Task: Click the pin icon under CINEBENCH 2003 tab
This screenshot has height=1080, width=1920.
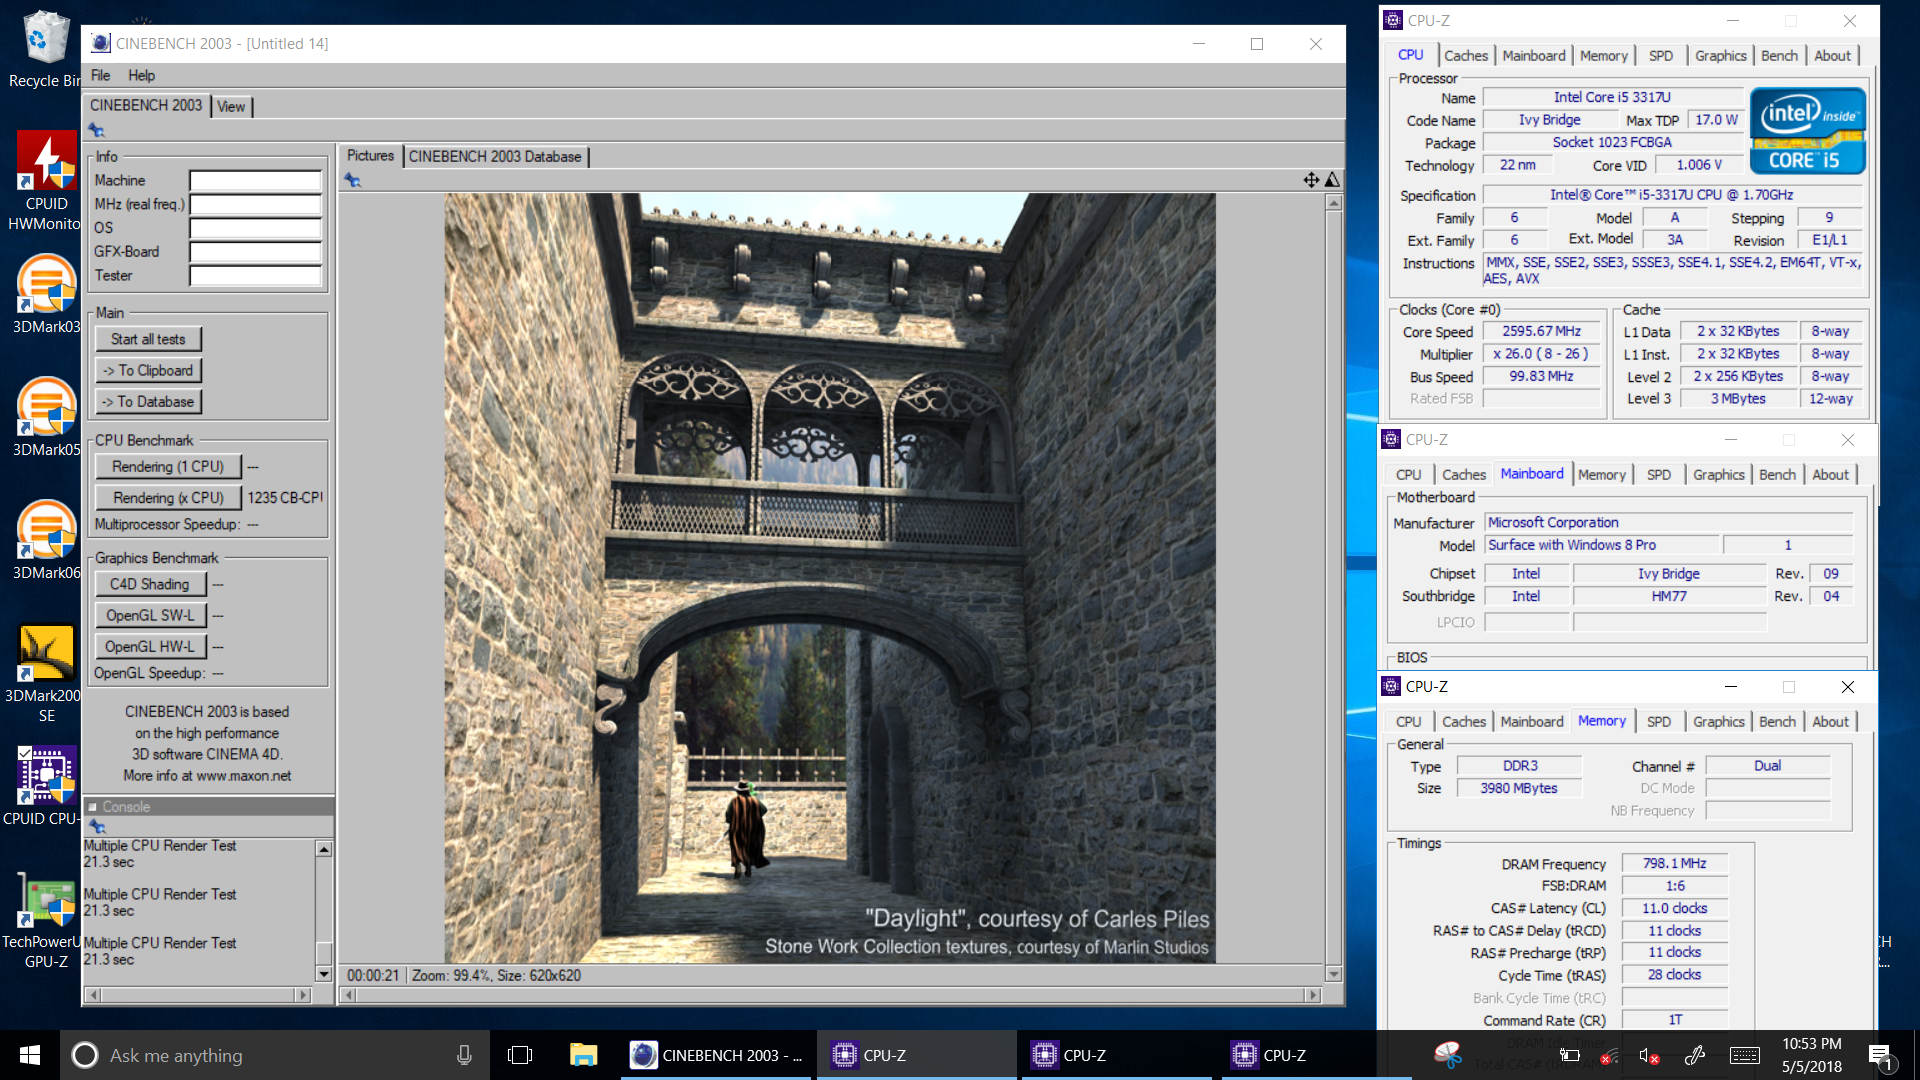Action: pos(97,130)
